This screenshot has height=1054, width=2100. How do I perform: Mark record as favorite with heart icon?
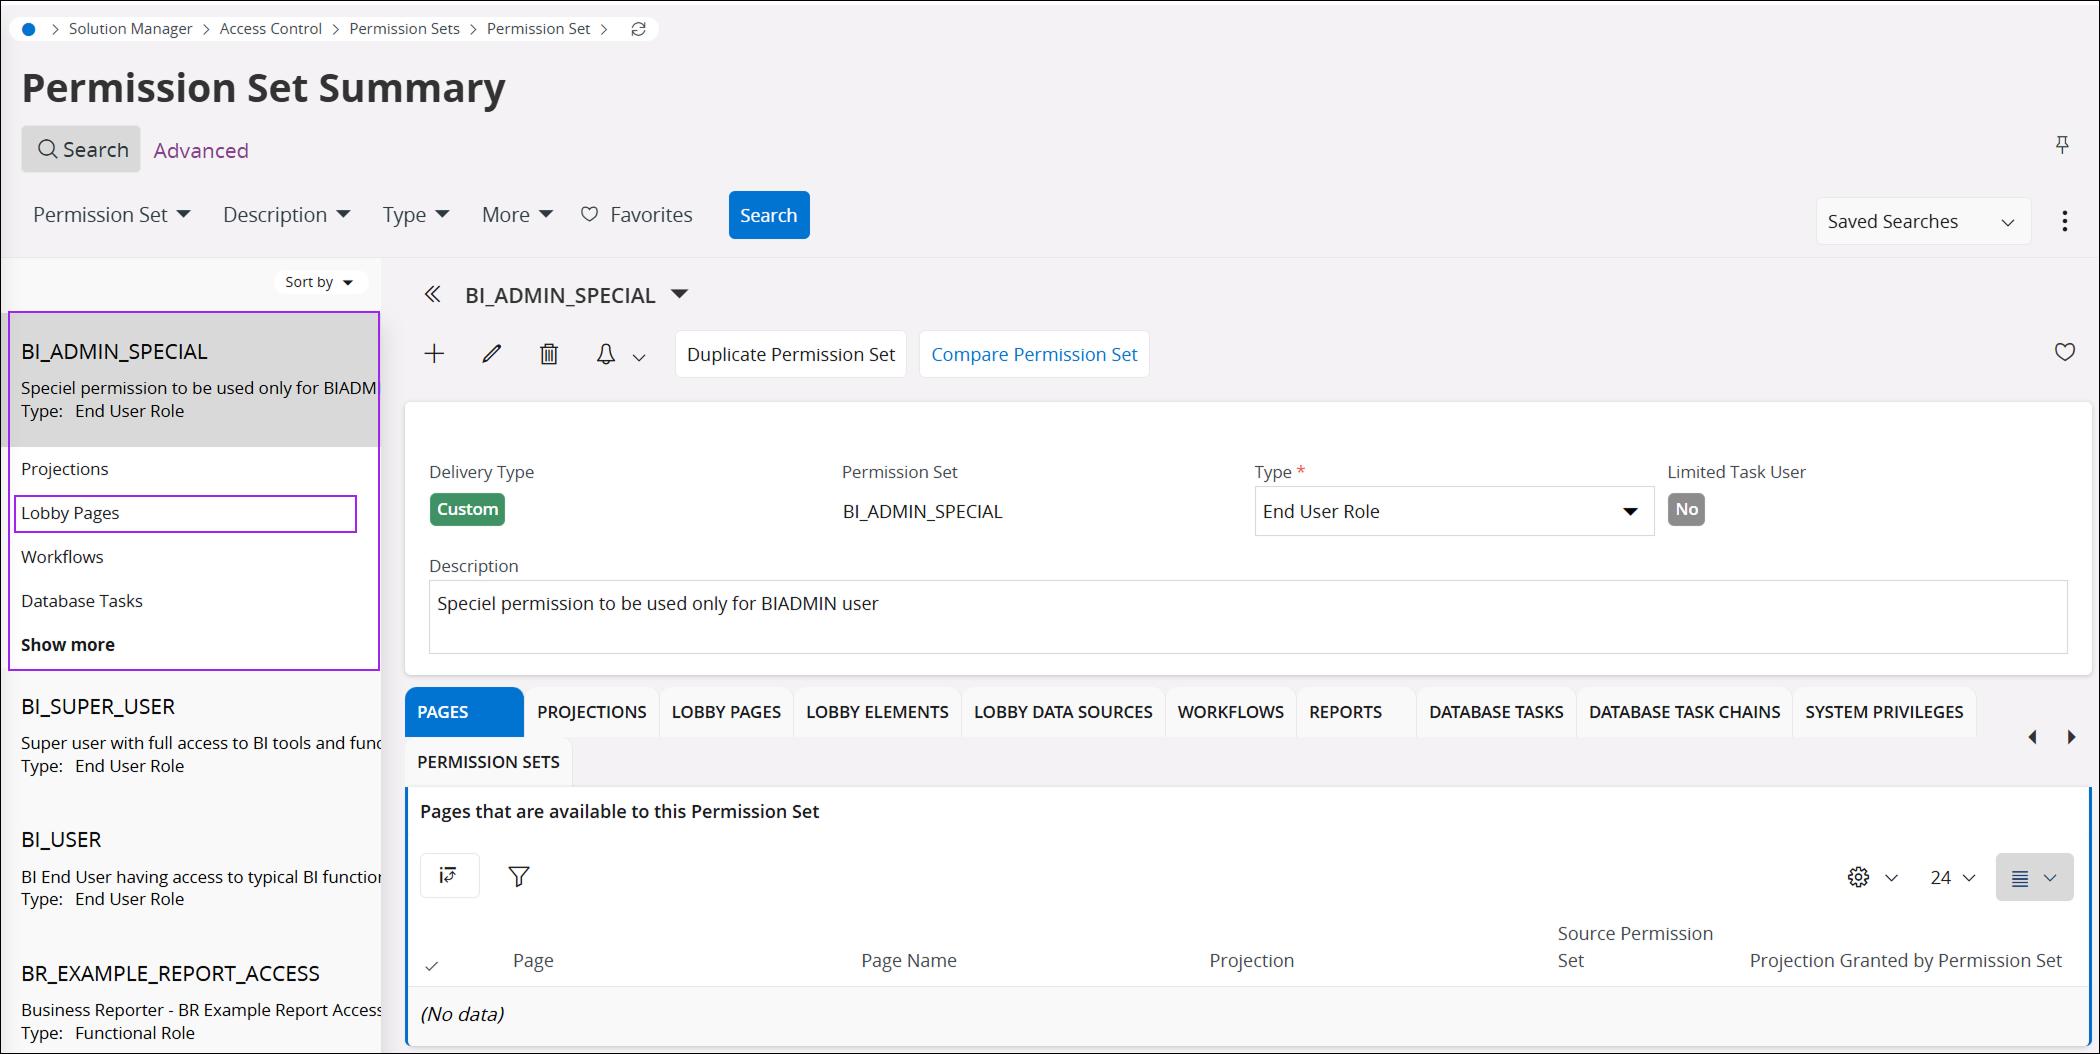(x=2064, y=352)
